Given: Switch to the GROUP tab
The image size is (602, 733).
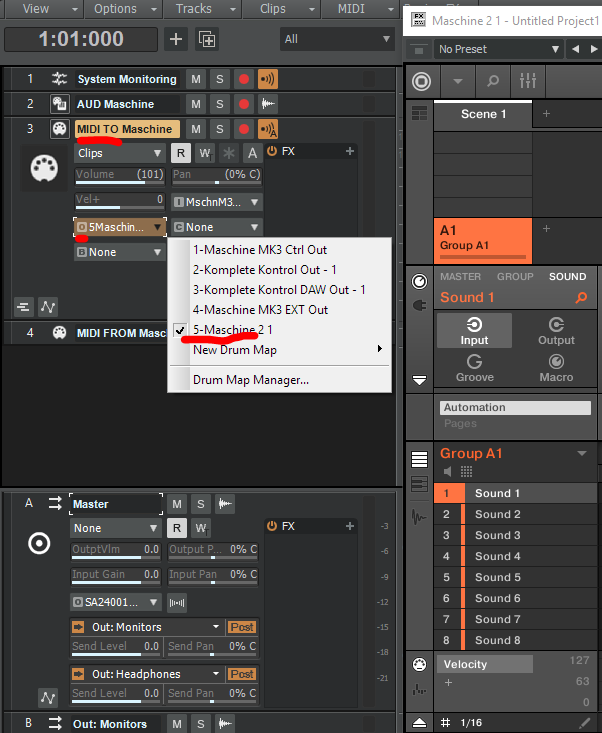Looking at the screenshot, I should (x=515, y=277).
